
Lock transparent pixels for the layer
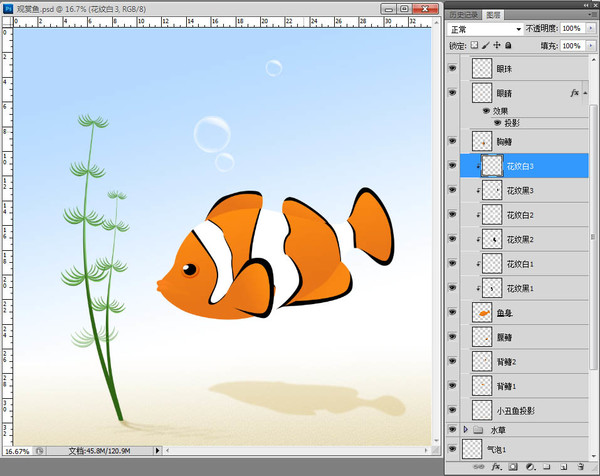(474, 45)
